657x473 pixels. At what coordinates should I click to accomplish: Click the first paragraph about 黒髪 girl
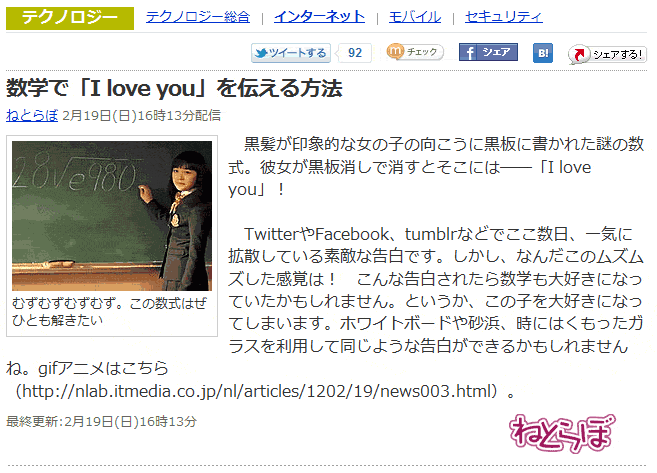coord(436,167)
